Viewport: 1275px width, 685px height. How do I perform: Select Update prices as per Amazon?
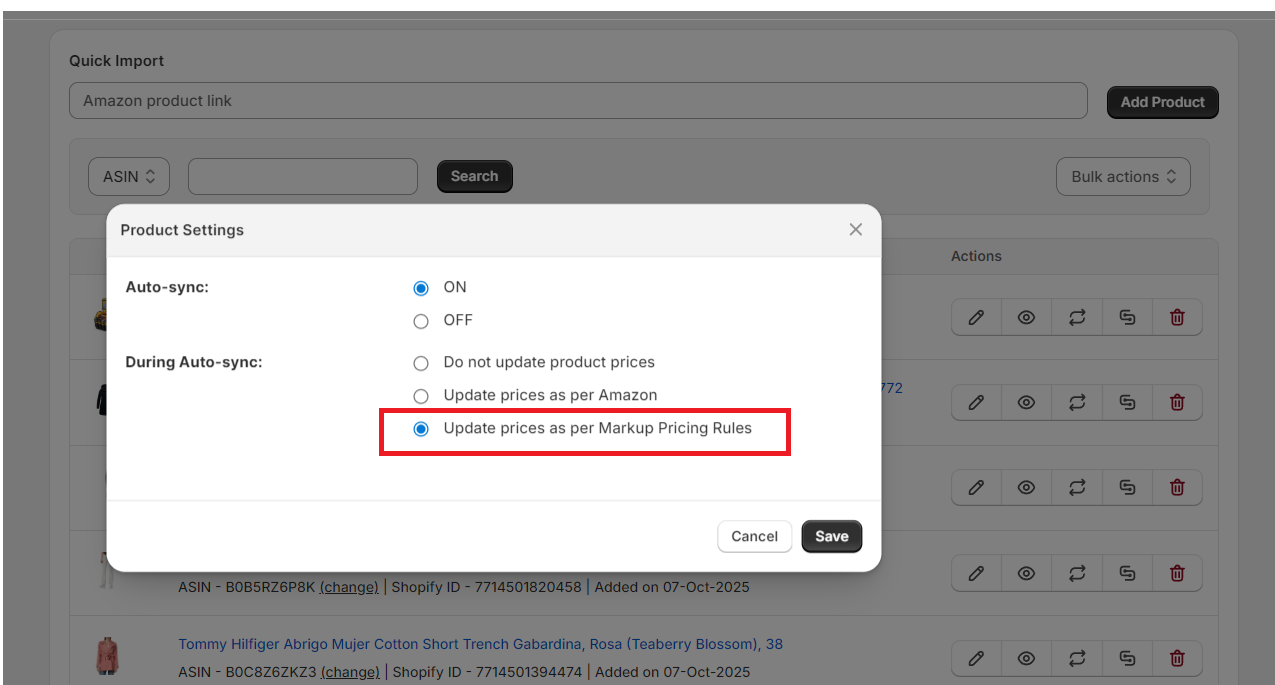pyautogui.click(x=421, y=396)
